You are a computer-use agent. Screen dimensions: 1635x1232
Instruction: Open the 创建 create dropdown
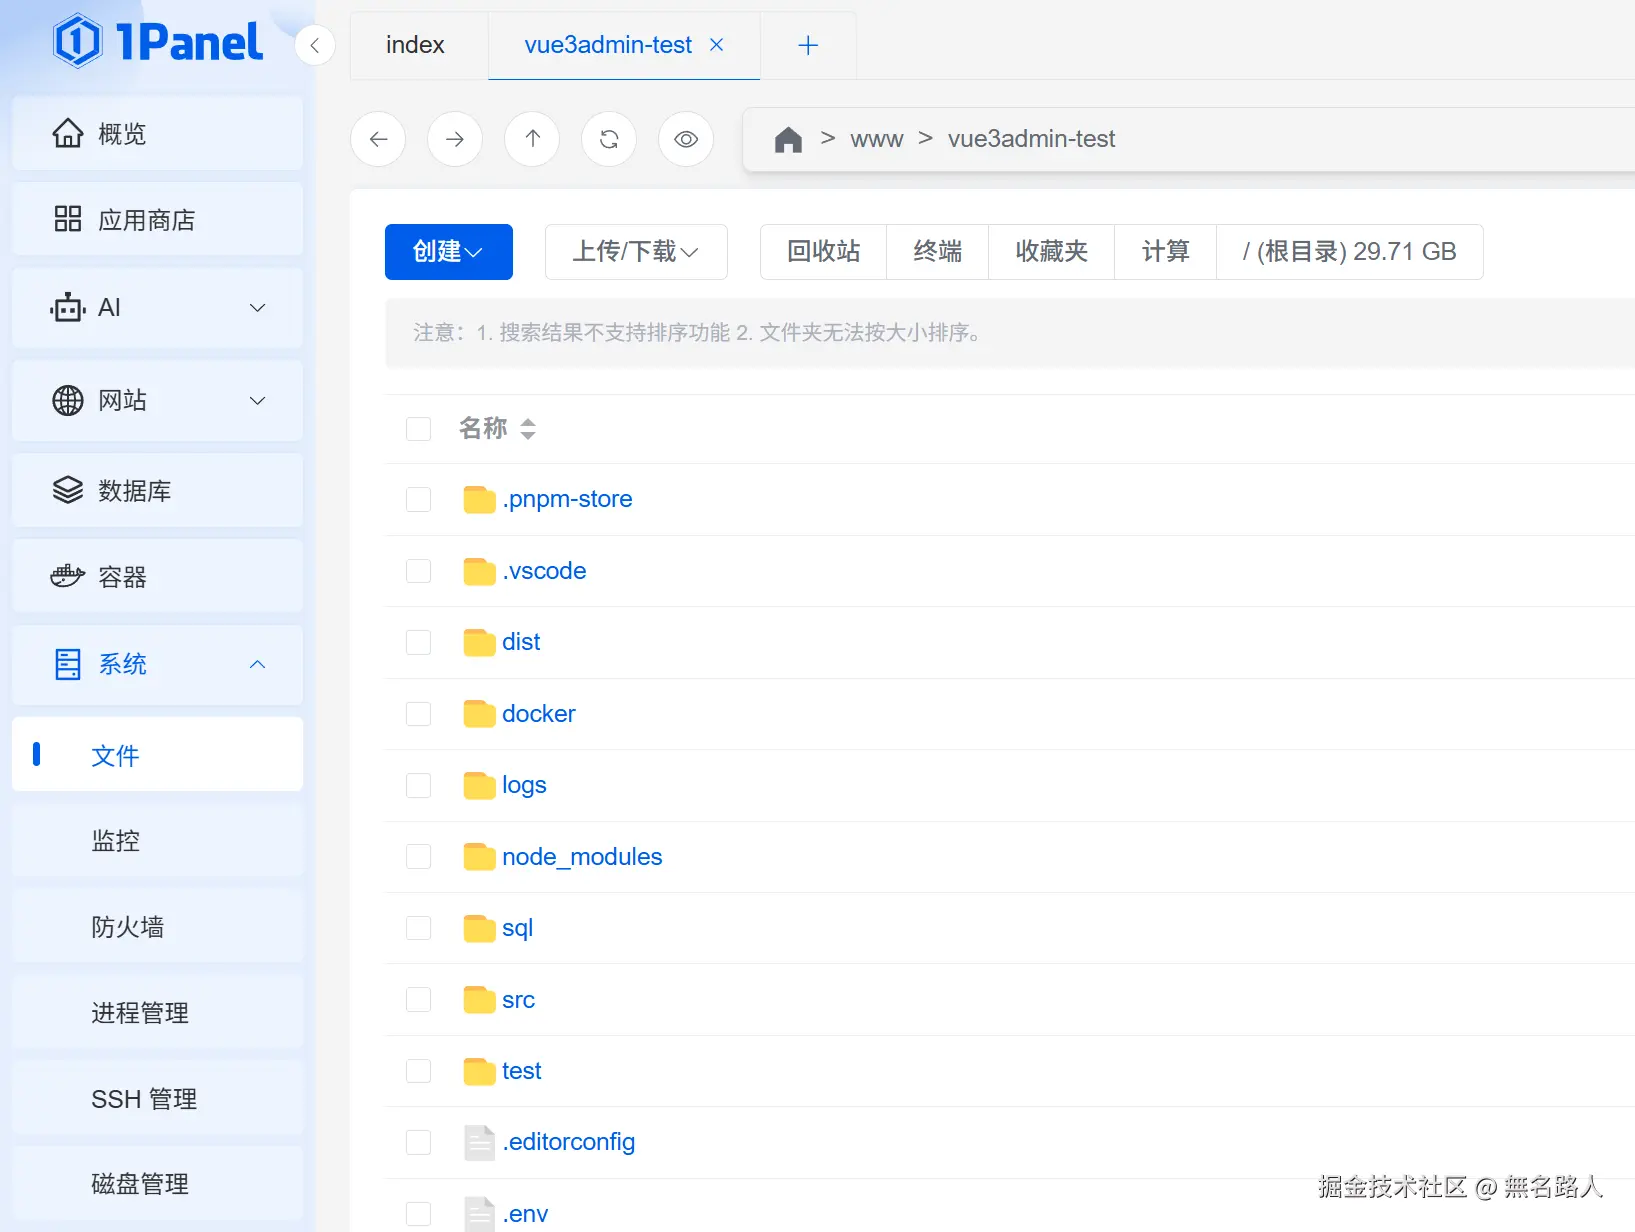(x=449, y=252)
